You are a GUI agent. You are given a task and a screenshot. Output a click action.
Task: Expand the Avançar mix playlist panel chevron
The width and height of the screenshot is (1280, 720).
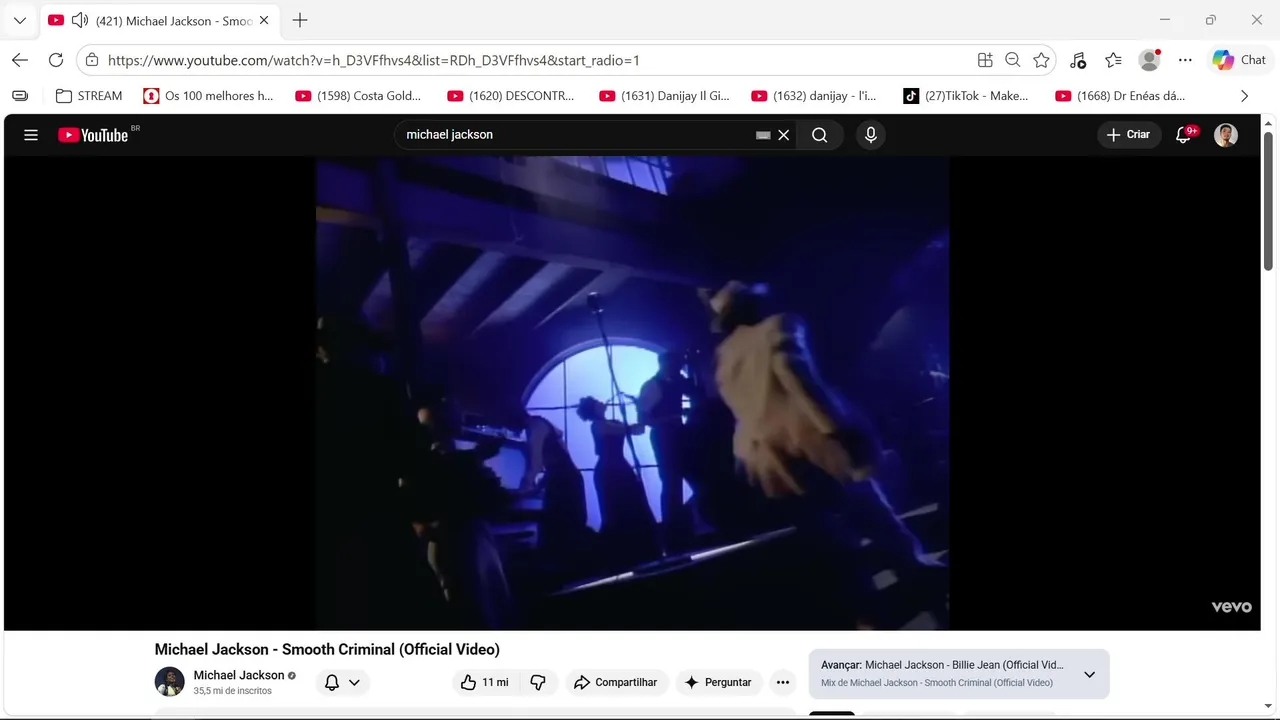[x=1090, y=674]
